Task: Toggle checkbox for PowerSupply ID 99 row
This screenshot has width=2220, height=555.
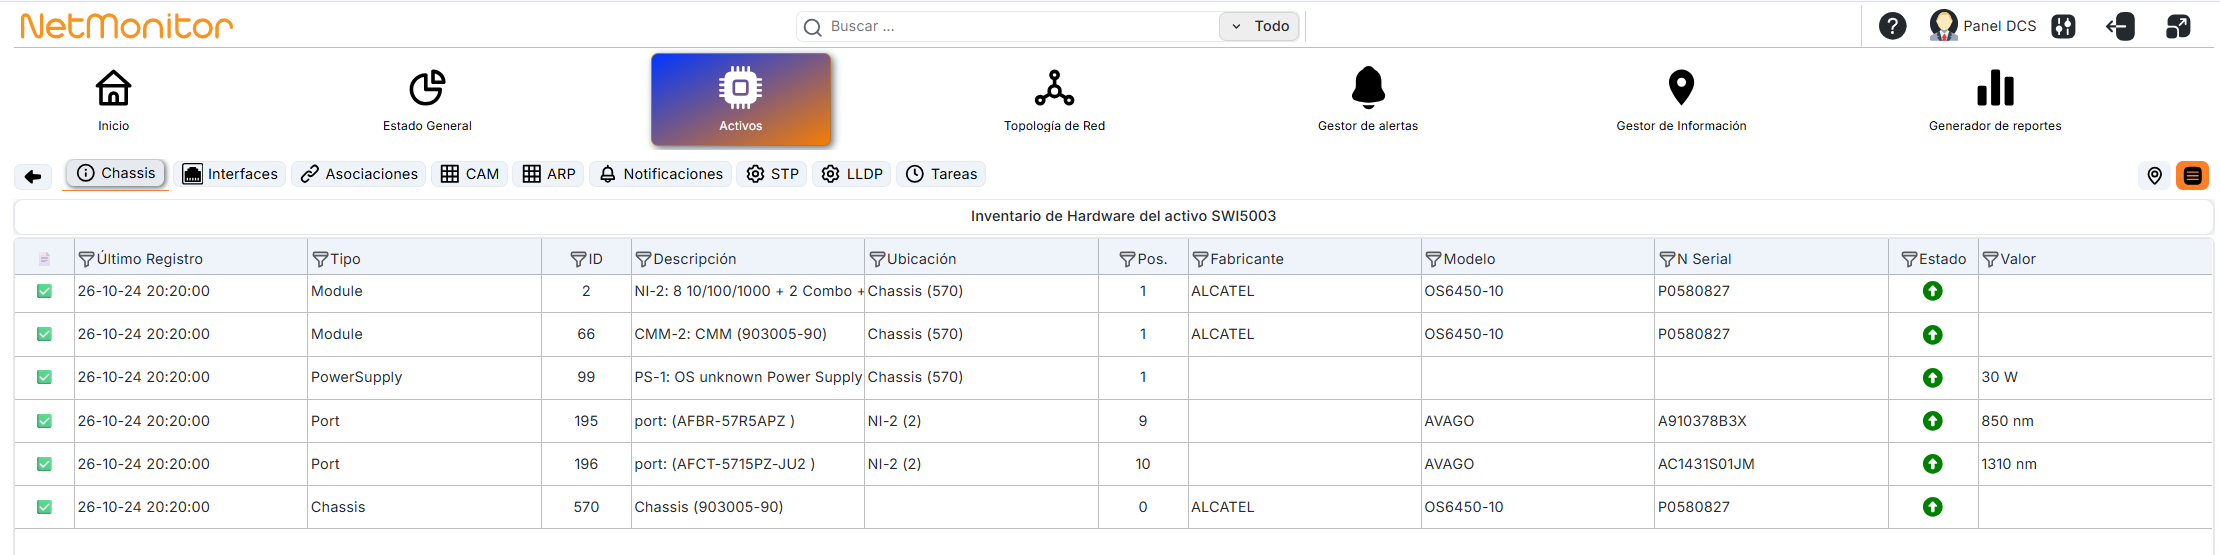Action: tap(44, 377)
